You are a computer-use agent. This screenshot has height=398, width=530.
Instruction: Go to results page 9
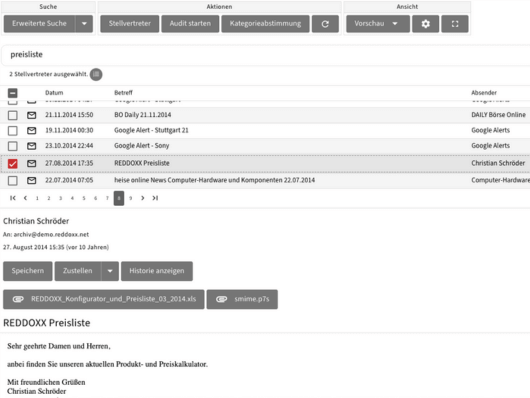coord(130,198)
